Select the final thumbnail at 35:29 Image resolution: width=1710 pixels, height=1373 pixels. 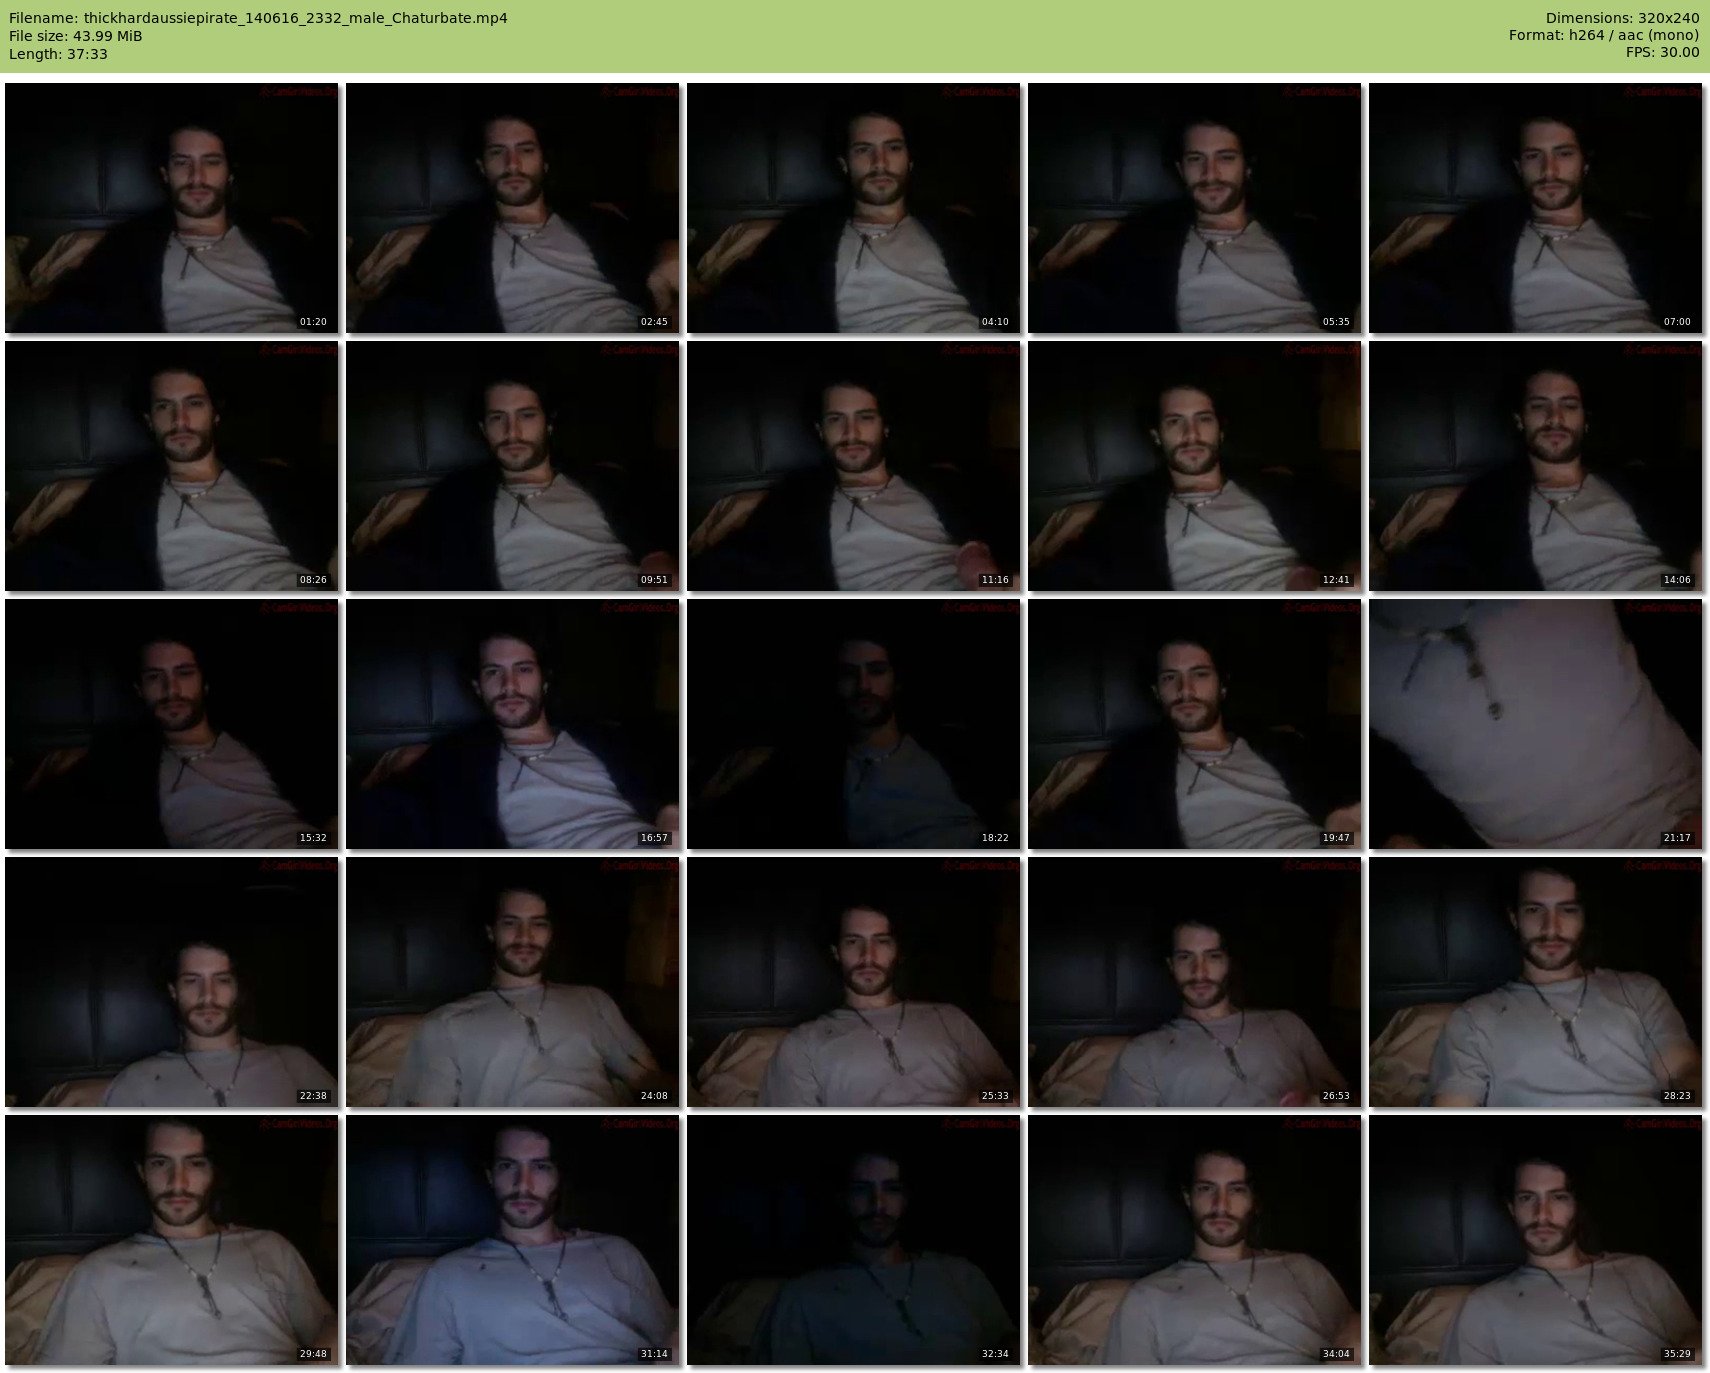tap(1535, 1240)
